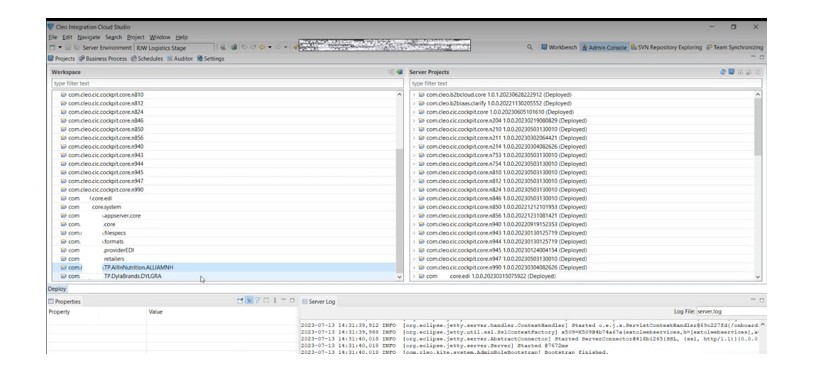826x372 pixels.
Task: Open the Search menu
Action: tap(113, 37)
